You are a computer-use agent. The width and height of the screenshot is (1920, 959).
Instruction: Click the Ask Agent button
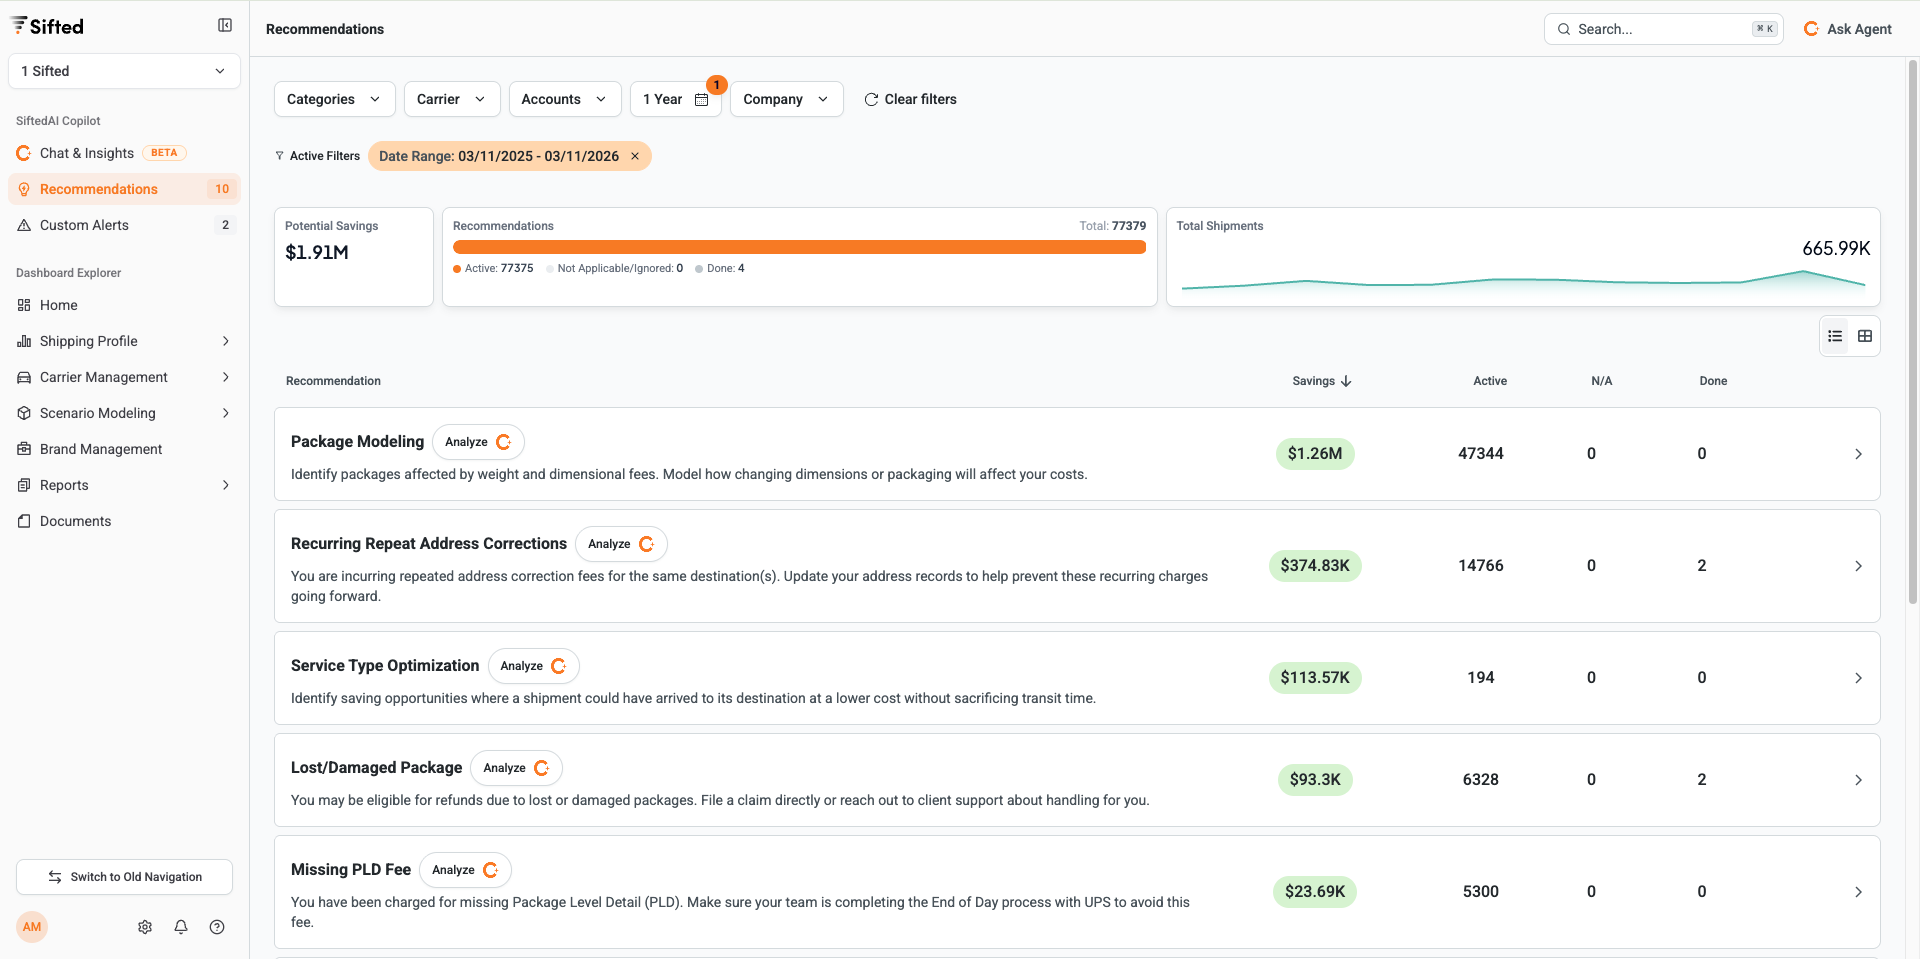pyautogui.click(x=1848, y=29)
